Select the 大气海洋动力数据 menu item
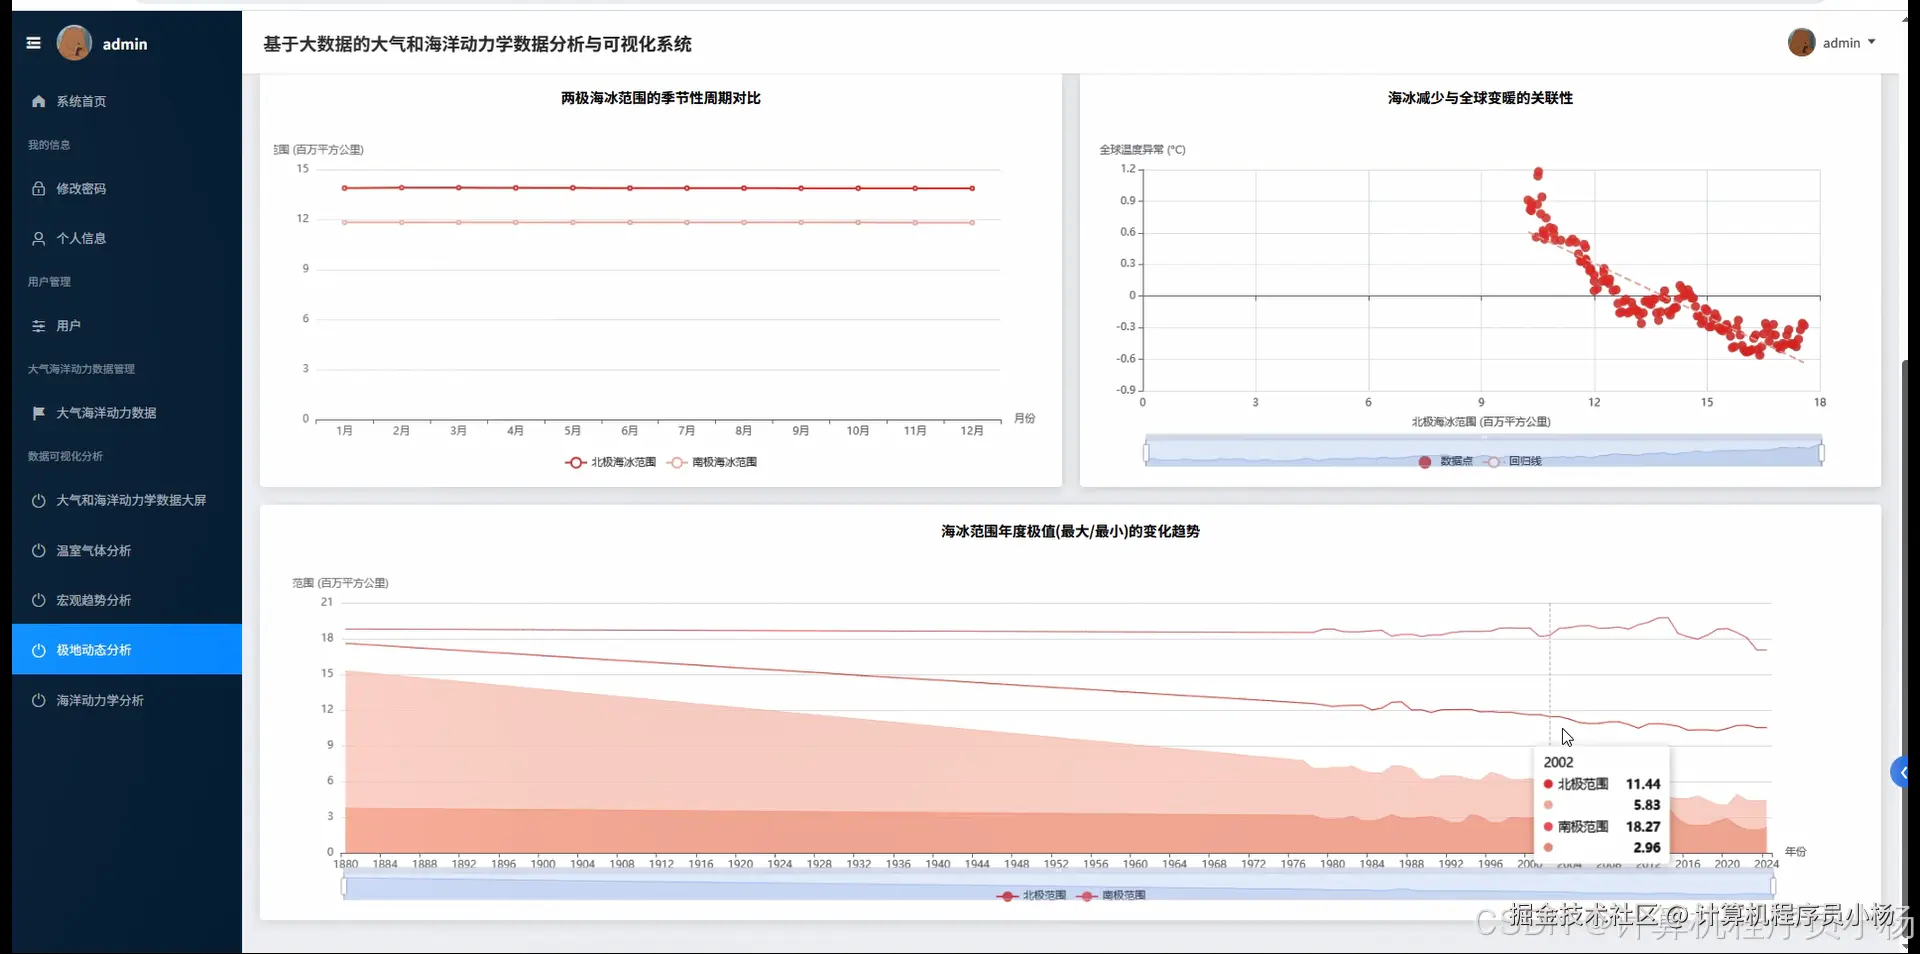This screenshot has width=1920, height=954. click(127, 413)
